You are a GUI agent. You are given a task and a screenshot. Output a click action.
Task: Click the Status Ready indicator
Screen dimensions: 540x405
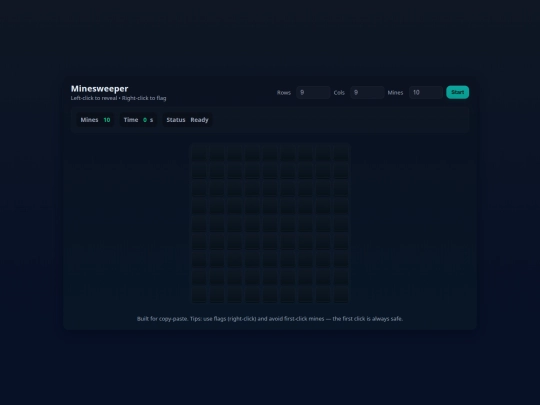click(x=187, y=120)
